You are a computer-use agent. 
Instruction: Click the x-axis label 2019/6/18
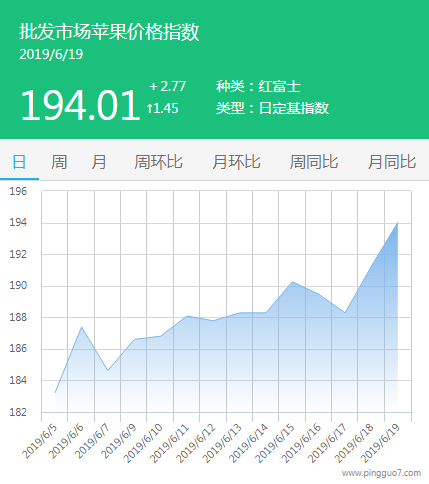(x=354, y=444)
